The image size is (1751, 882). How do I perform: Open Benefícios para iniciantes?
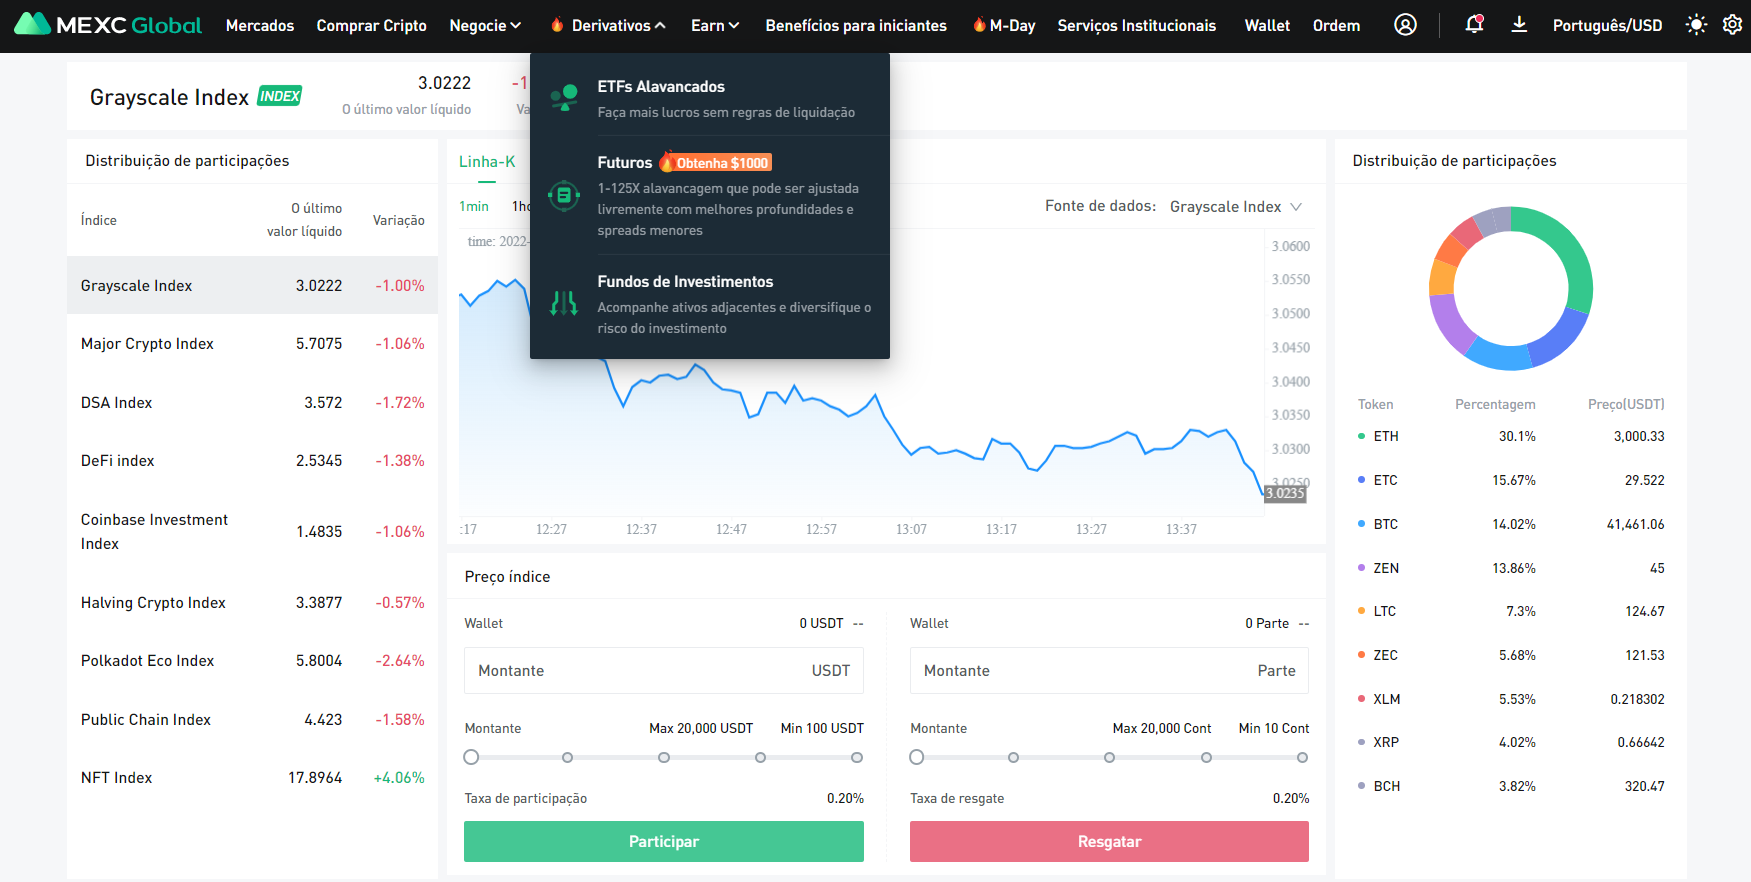tap(856, 25)
